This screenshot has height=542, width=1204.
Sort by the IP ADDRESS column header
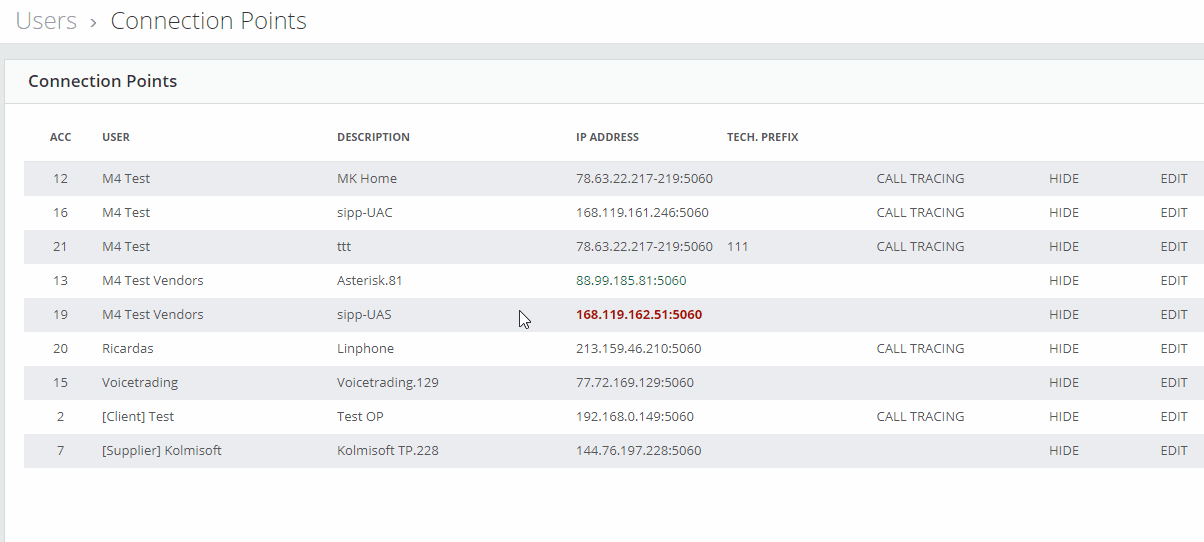click(607, 137)
